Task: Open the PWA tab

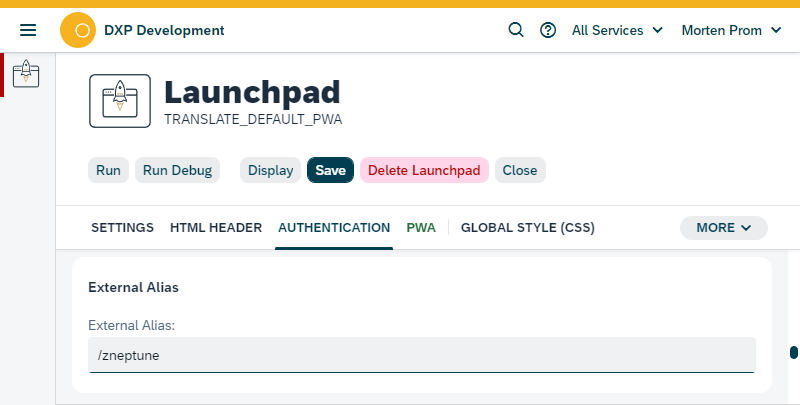Action: pyautogui.click(x=421, y=227)
